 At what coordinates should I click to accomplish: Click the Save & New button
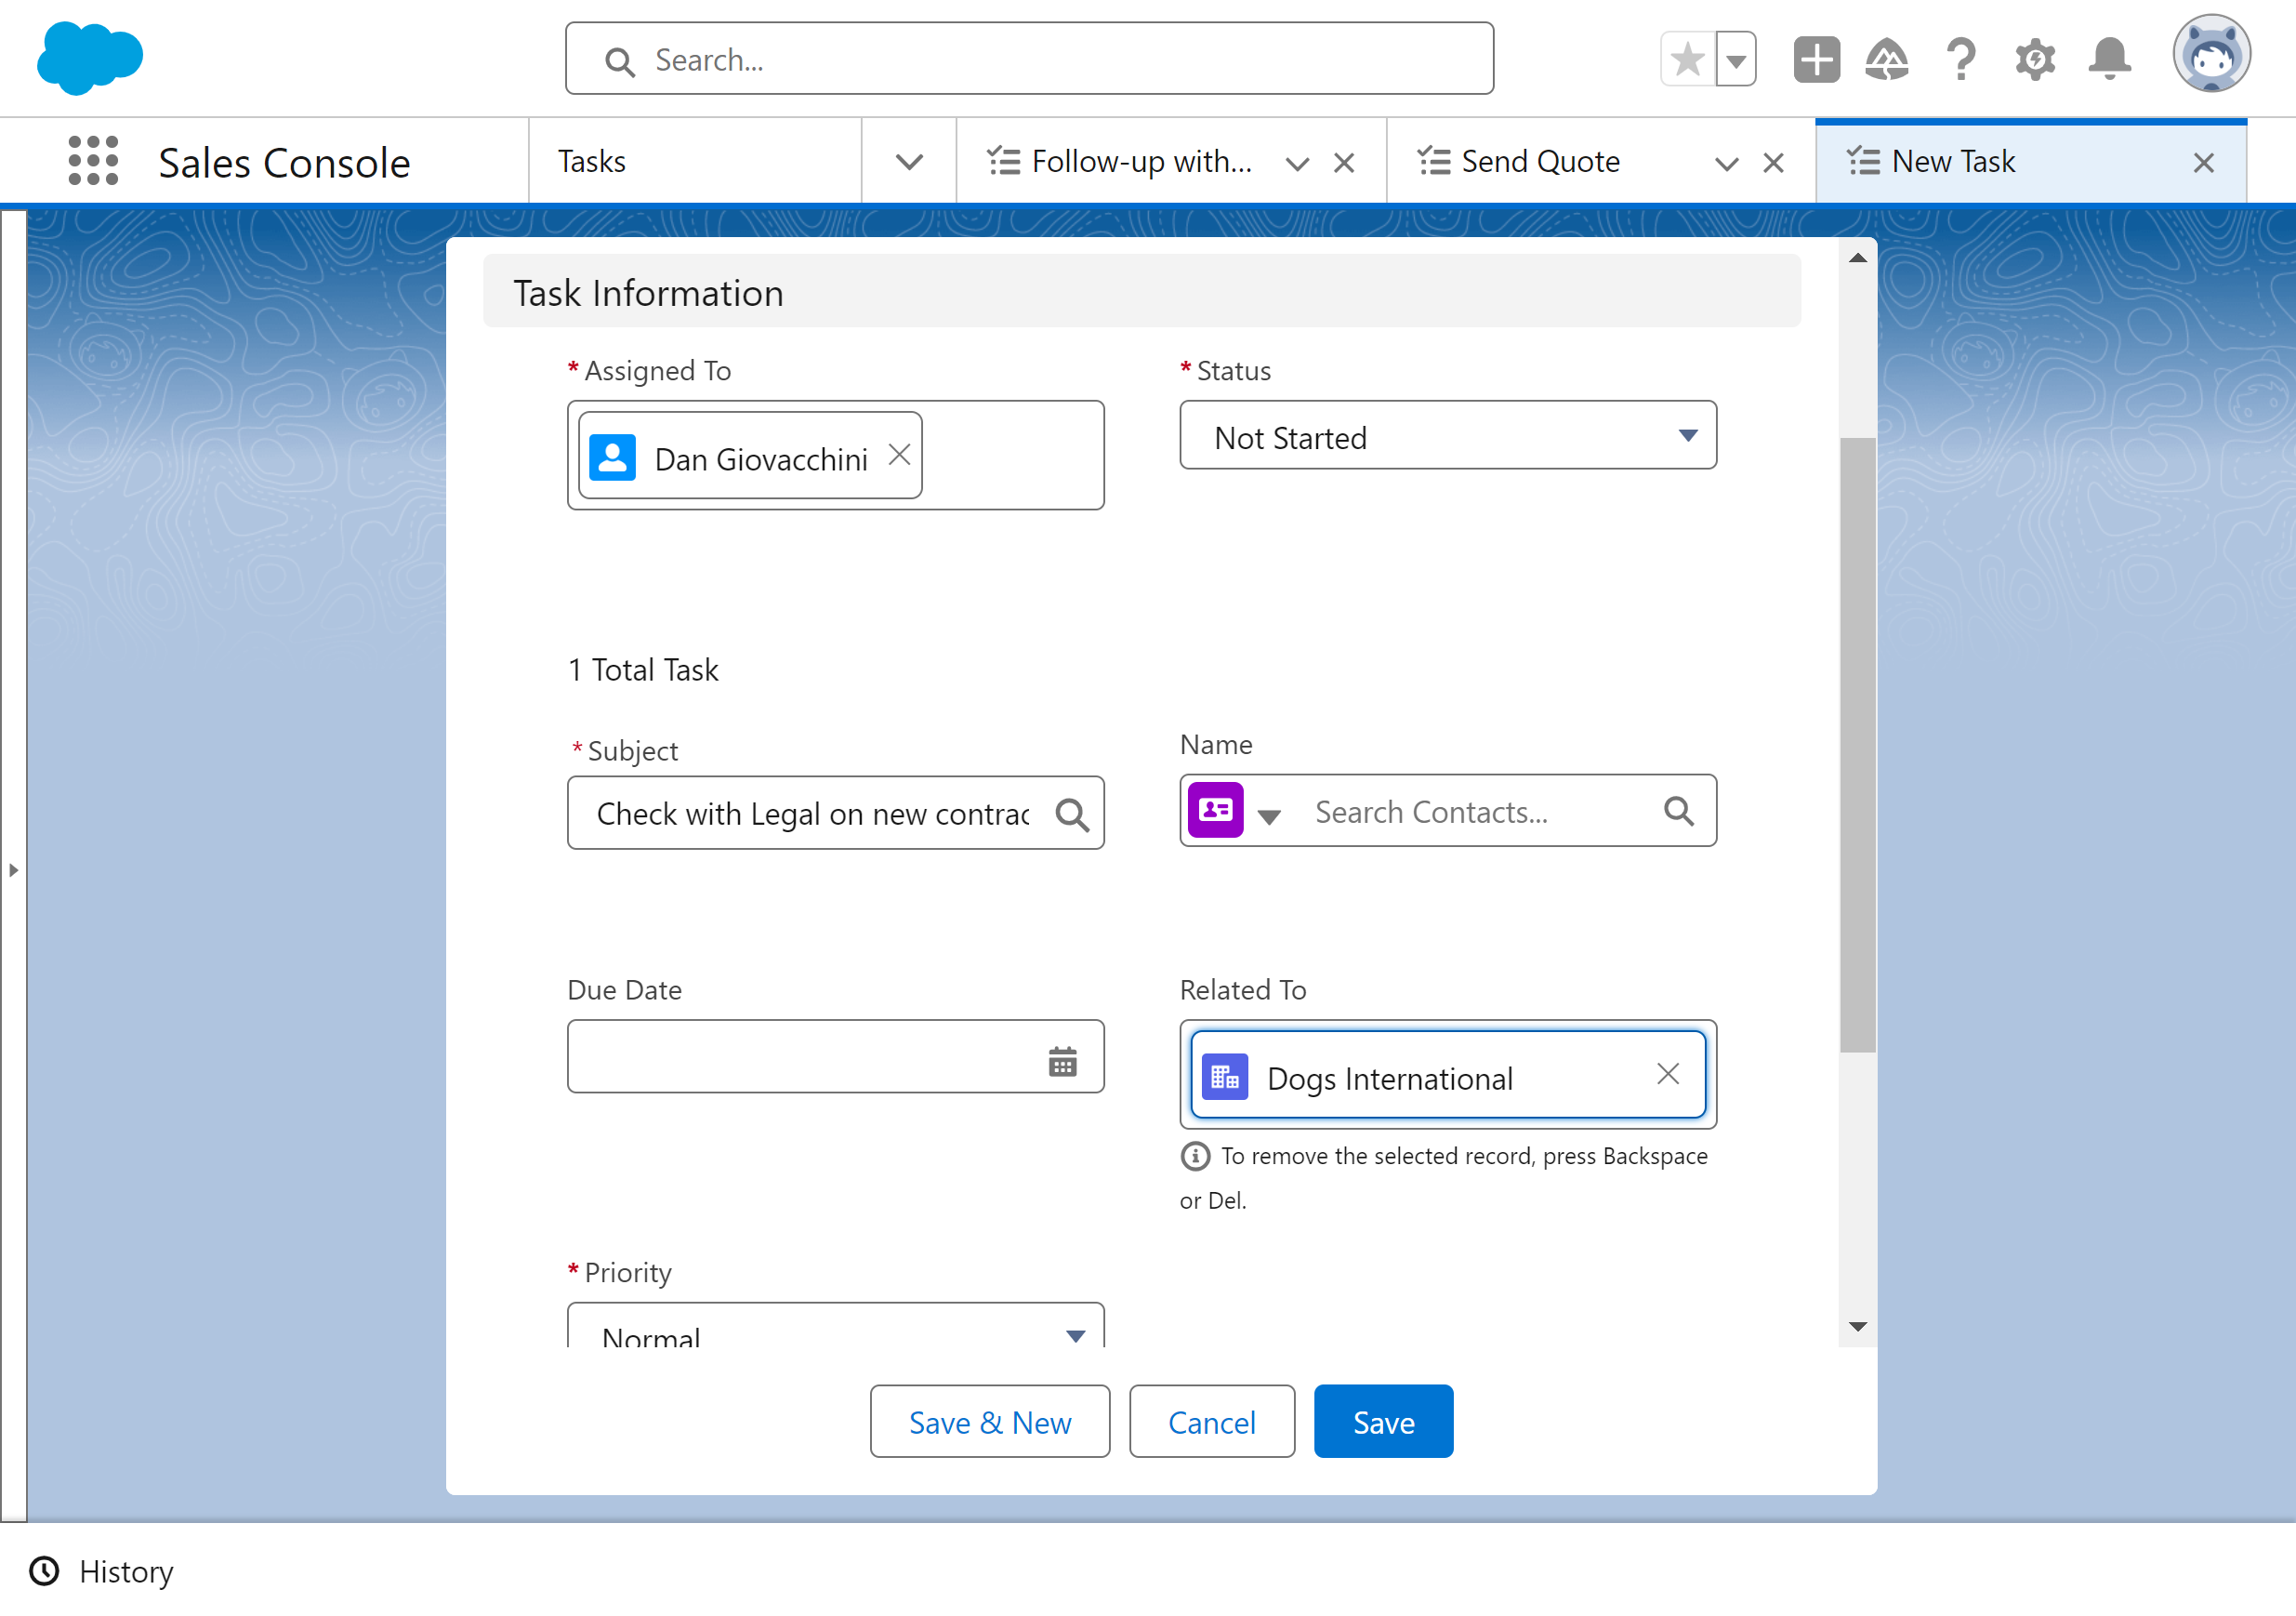click(x=989, y=1421)
